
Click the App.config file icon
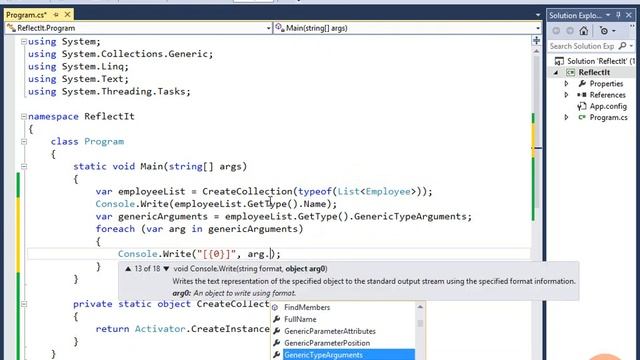582,106
